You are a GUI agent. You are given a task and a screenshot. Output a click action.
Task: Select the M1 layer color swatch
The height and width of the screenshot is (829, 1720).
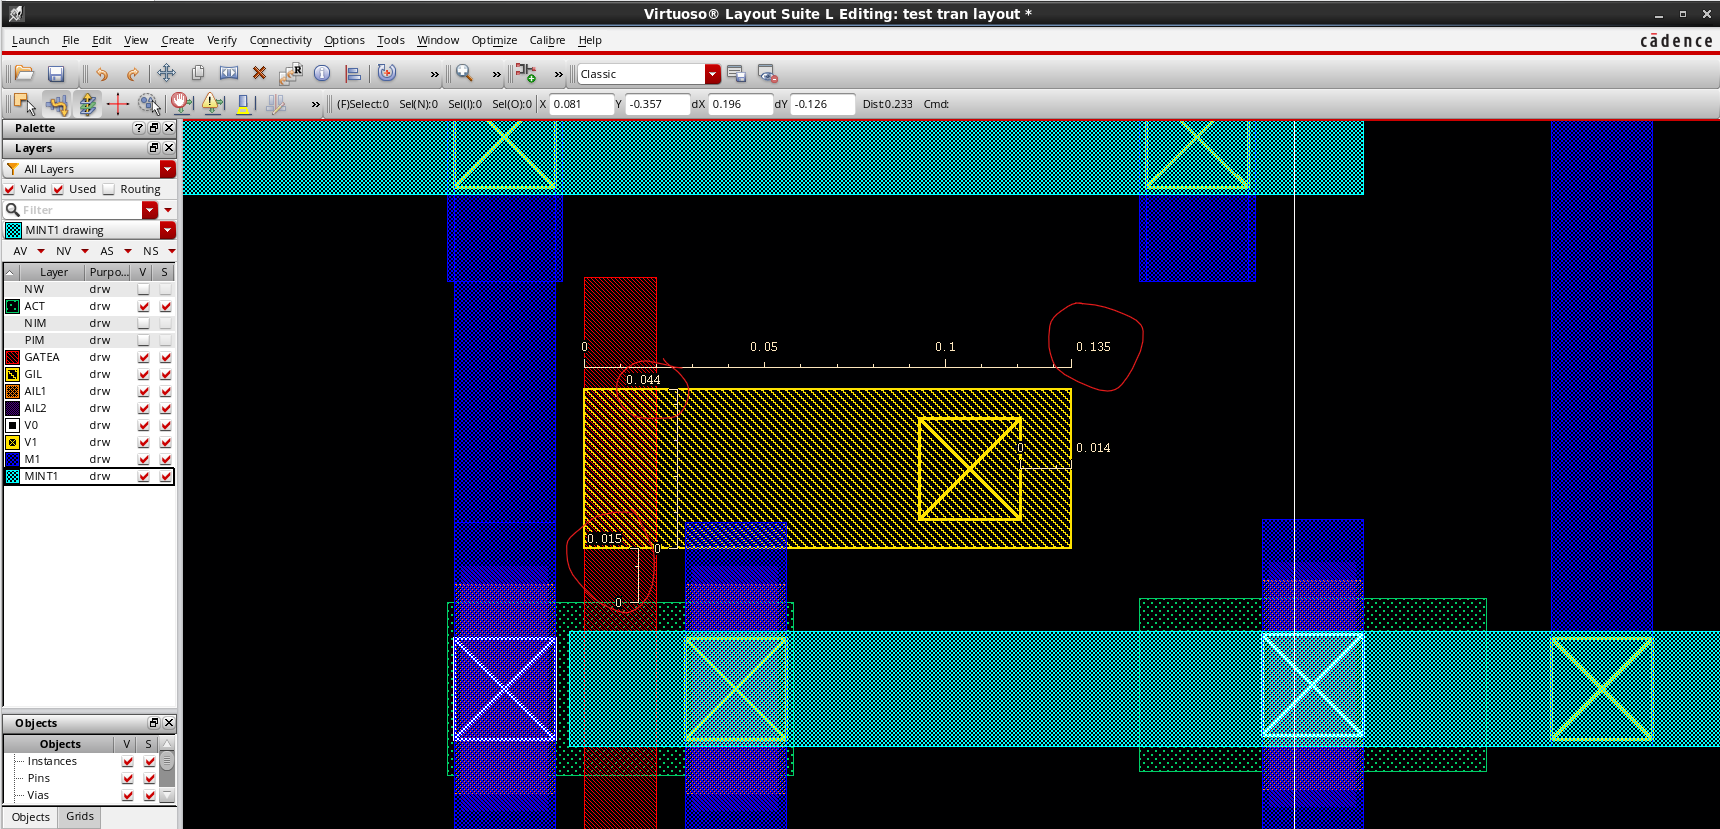point(13,459)
